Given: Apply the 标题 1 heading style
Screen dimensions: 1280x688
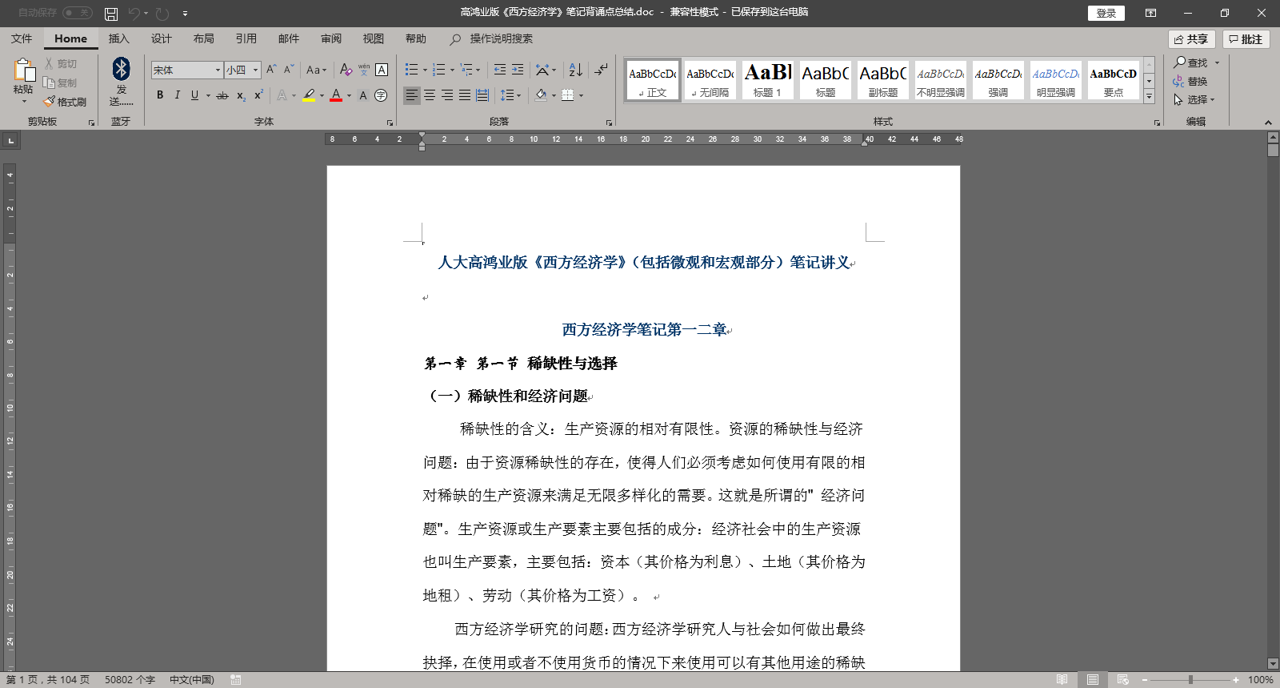Looking at the screenshot, I should [x=768, y=79].
